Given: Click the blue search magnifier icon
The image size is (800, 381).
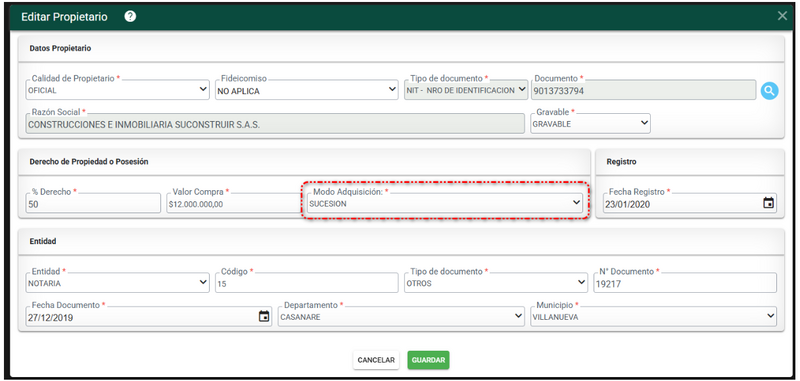Looking at the screenshot, I should 769,91.
